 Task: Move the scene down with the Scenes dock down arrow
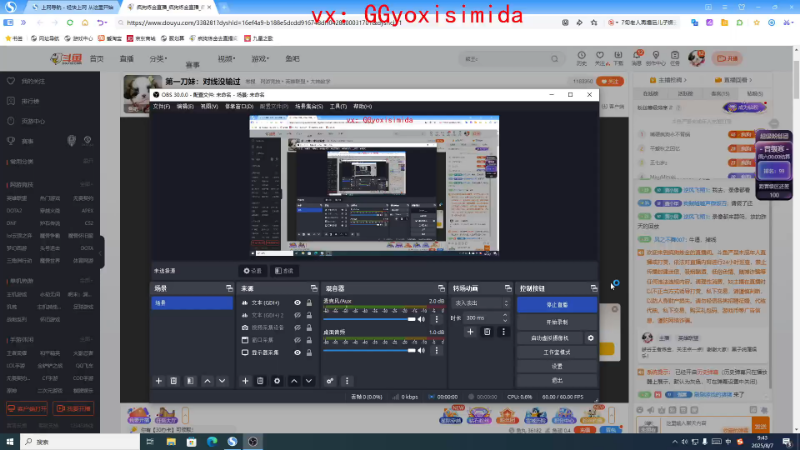click(x=222, y=381)
